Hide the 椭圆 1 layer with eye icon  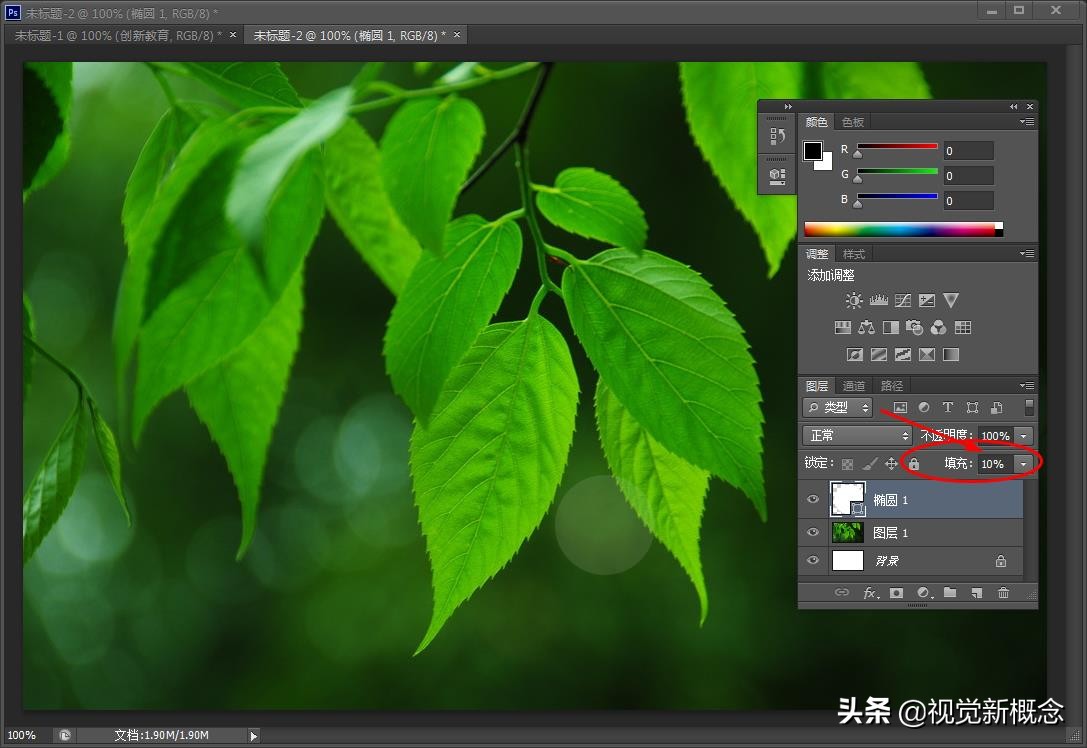pos(813,499)
